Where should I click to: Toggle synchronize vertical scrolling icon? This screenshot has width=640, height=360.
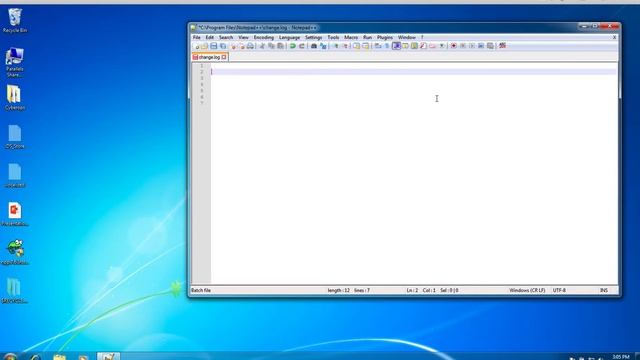[356, 46]
